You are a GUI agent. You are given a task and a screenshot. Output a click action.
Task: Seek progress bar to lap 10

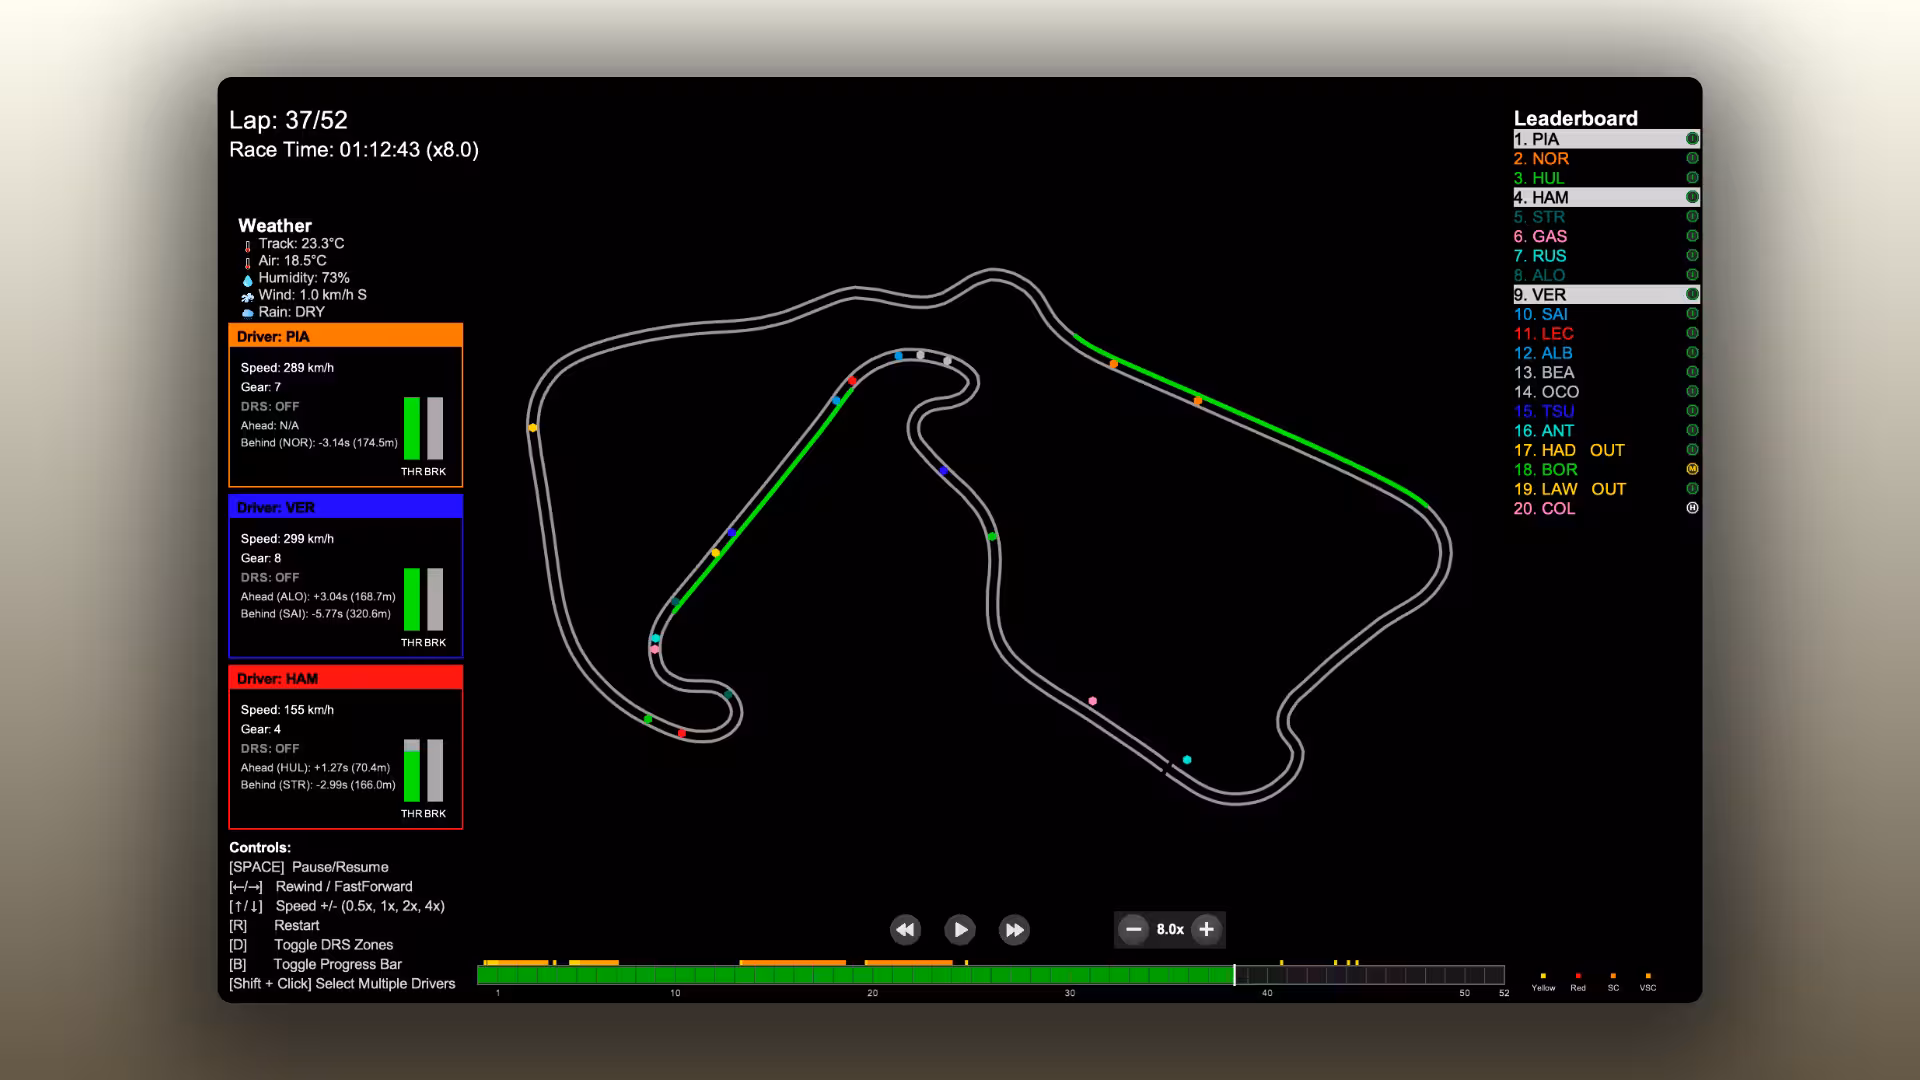[675, 975]
